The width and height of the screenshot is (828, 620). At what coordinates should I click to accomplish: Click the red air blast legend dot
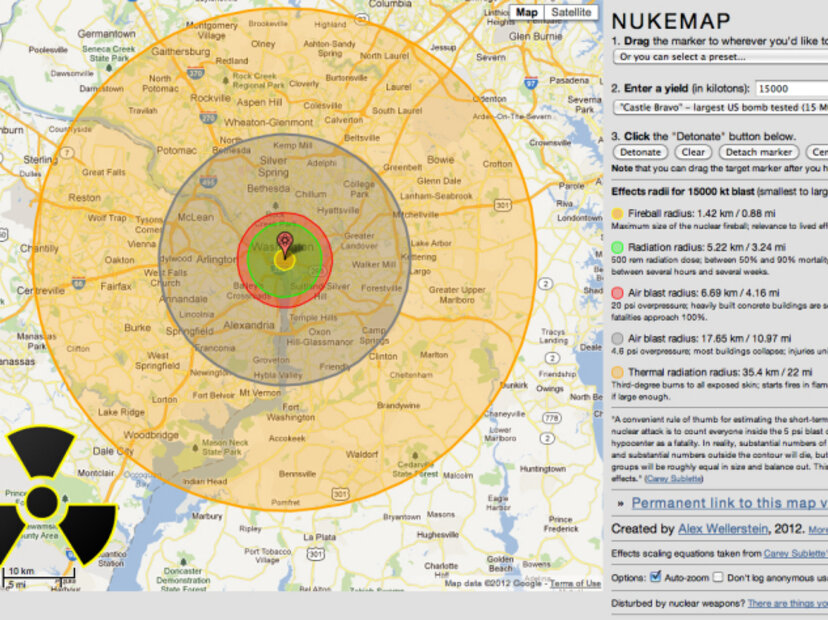pyautogui.click(x=617, y=291)
